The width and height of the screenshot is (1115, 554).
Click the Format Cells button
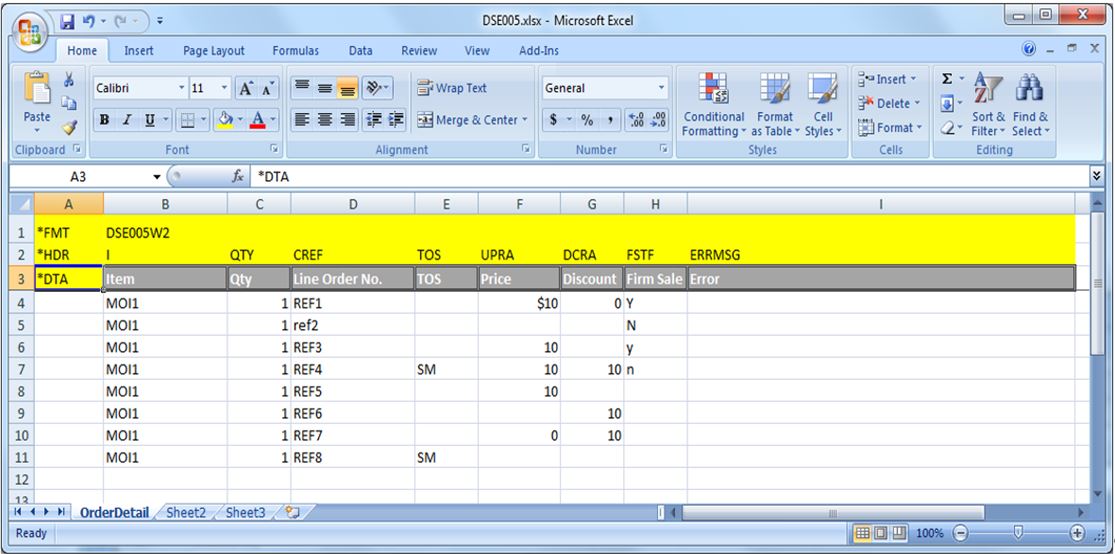[886, 128]
